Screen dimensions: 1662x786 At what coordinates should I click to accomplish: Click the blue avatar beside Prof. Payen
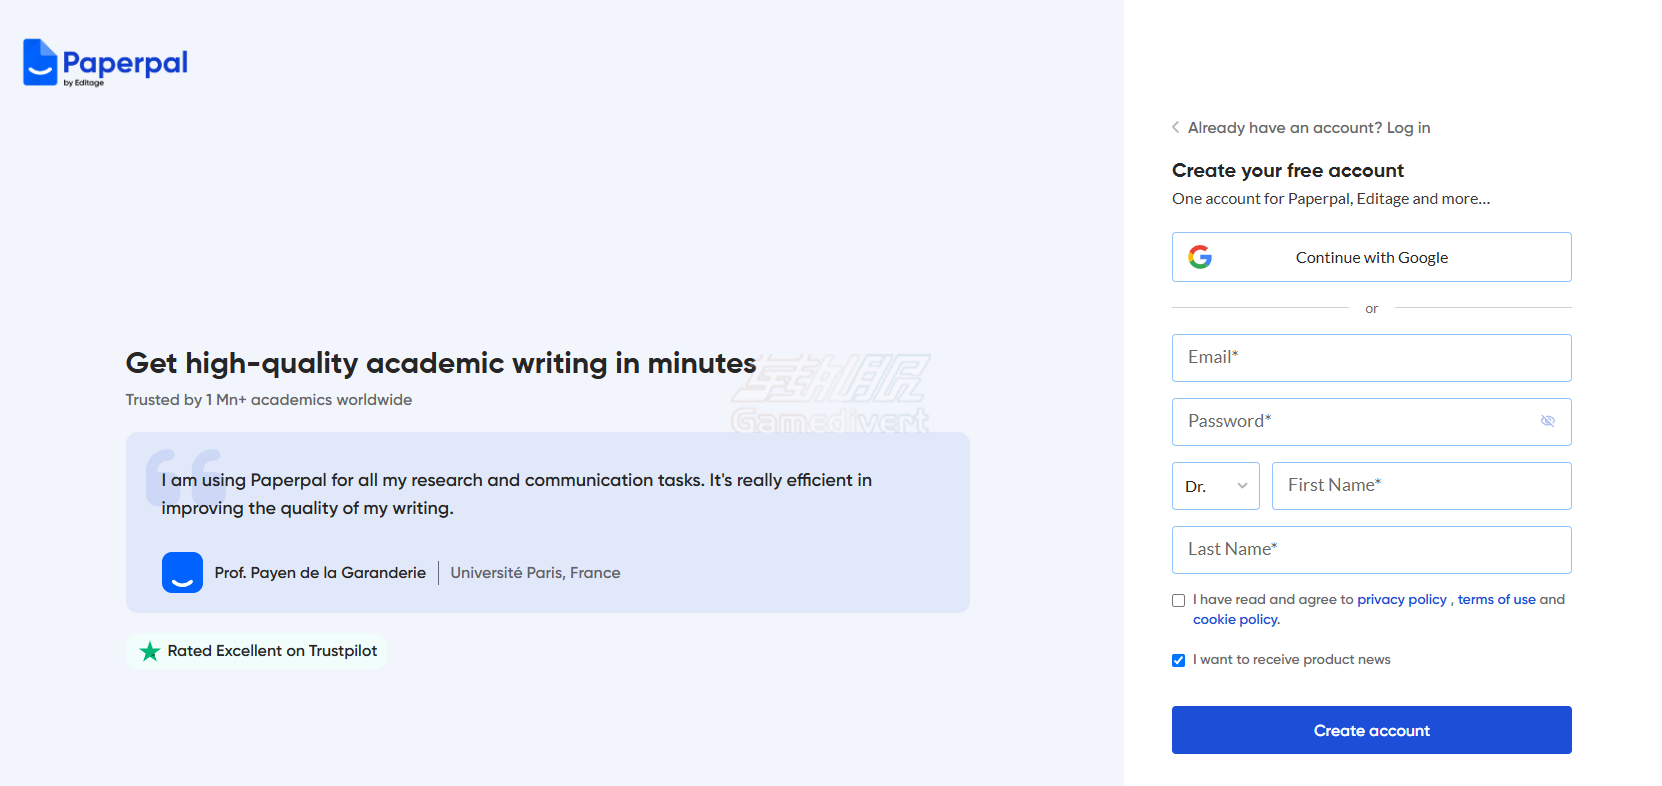tap(182, 572)
